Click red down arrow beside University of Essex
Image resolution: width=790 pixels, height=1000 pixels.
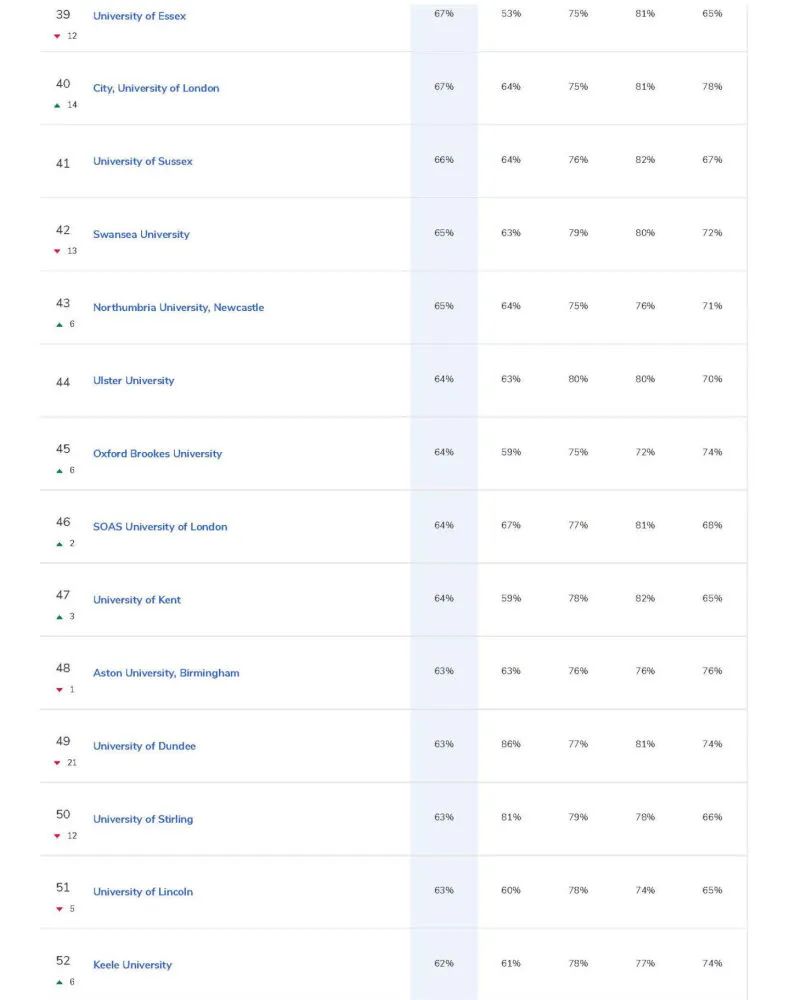tap(57, 36)
